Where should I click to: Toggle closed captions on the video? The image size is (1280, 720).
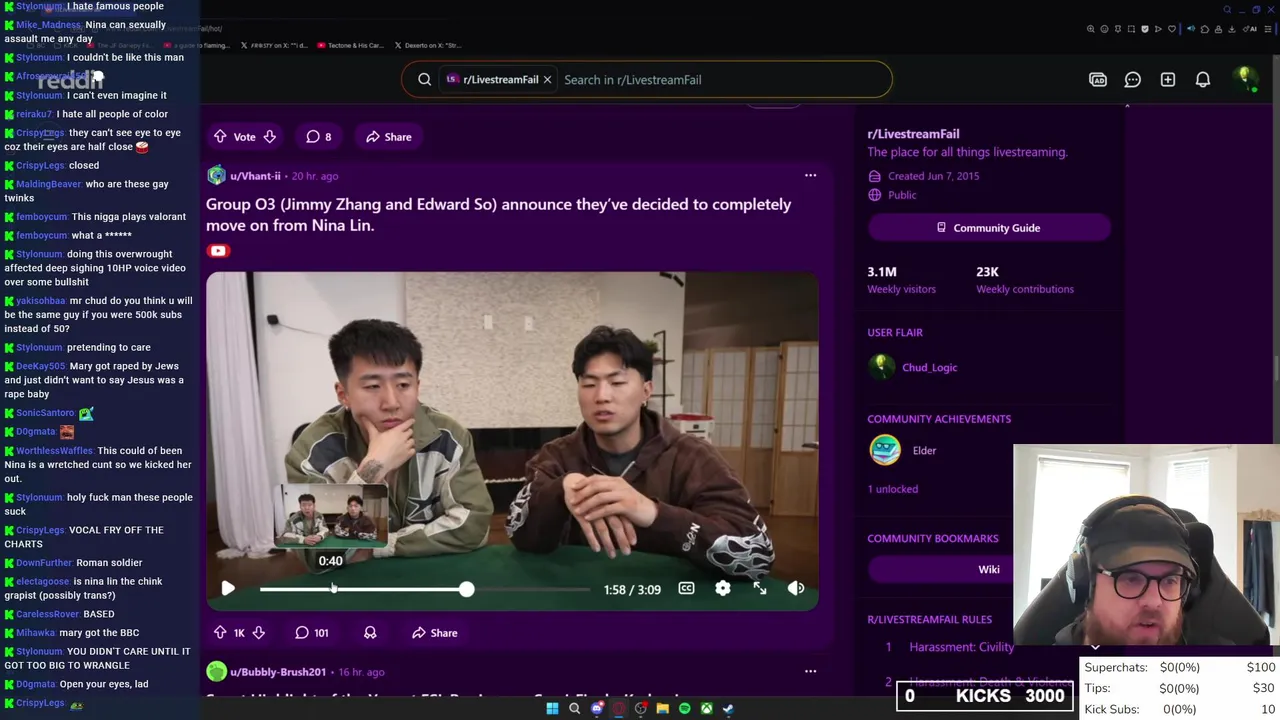pos(686,589)
